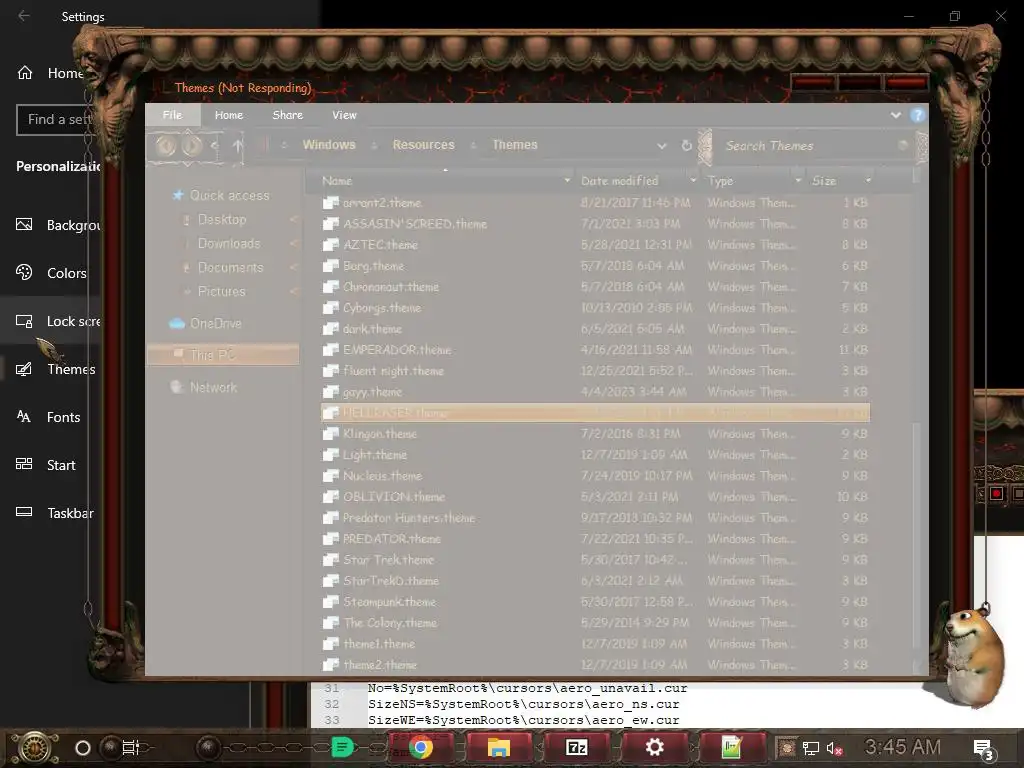This screenshot has width=1024, height=768.
Task: Open Google Chrome from the taskbar
Action: coord(421,747)
